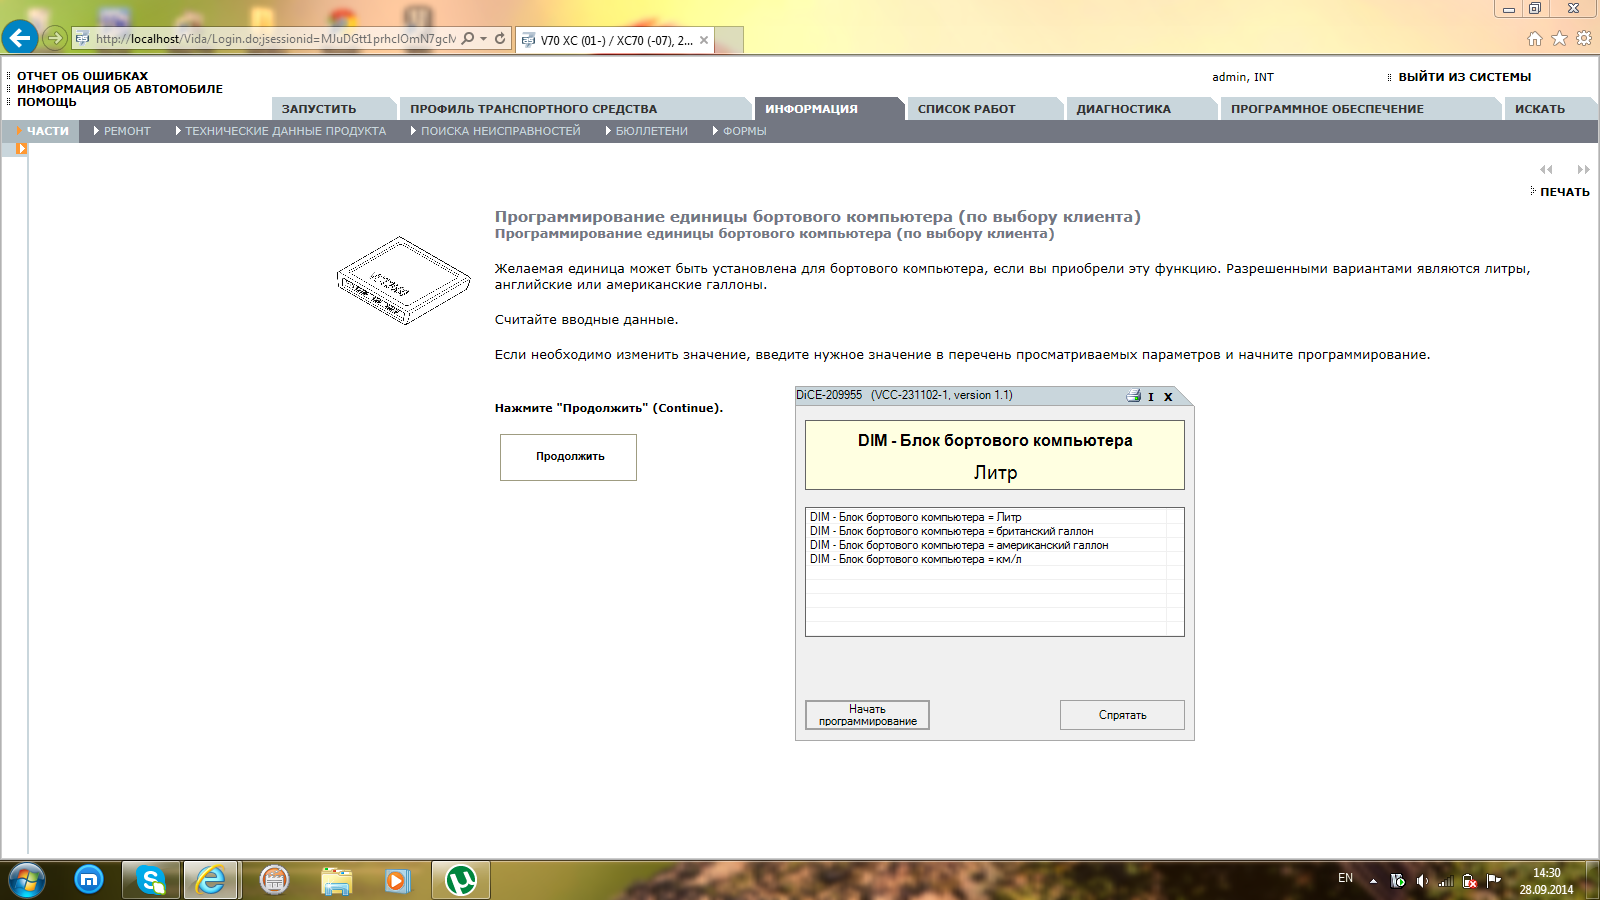Viewport: 1600px width, 900px height.
Task: Click the printer icon in DiCE dialog
Action: pos(1133,396)
